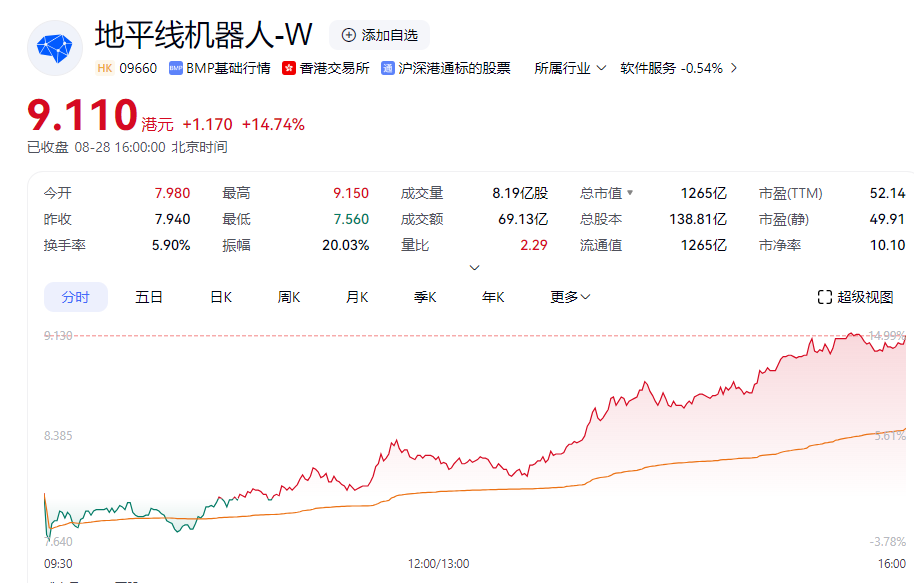Expand the 所属行业 dropdown
Viewport: 914px width, 583px height.
click(570, 68)
